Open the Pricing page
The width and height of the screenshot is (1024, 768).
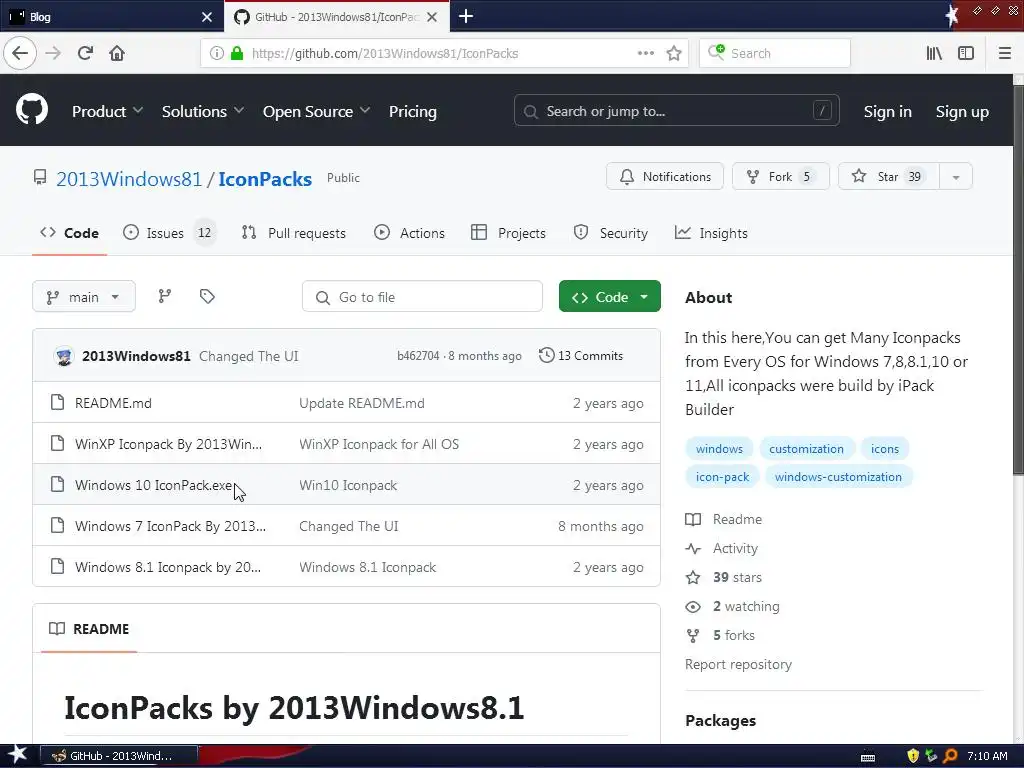tap(413, 111)
